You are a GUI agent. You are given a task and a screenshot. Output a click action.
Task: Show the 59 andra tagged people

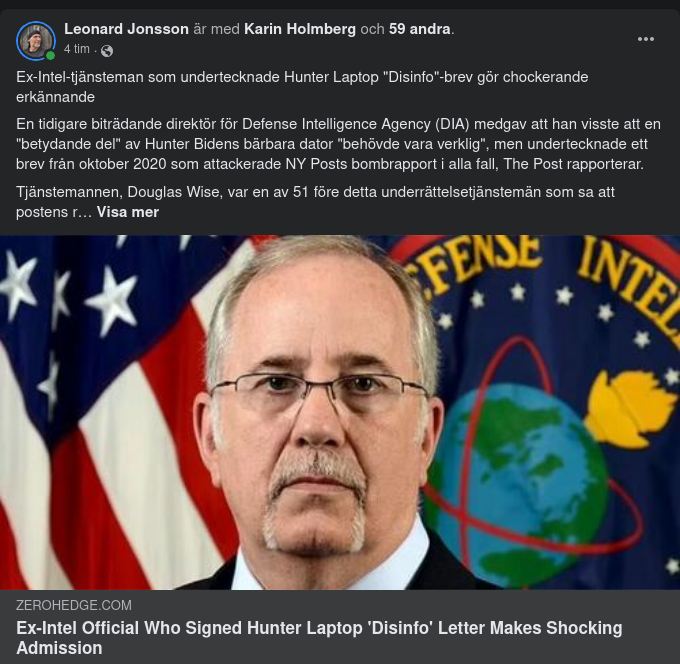[419, 29]
